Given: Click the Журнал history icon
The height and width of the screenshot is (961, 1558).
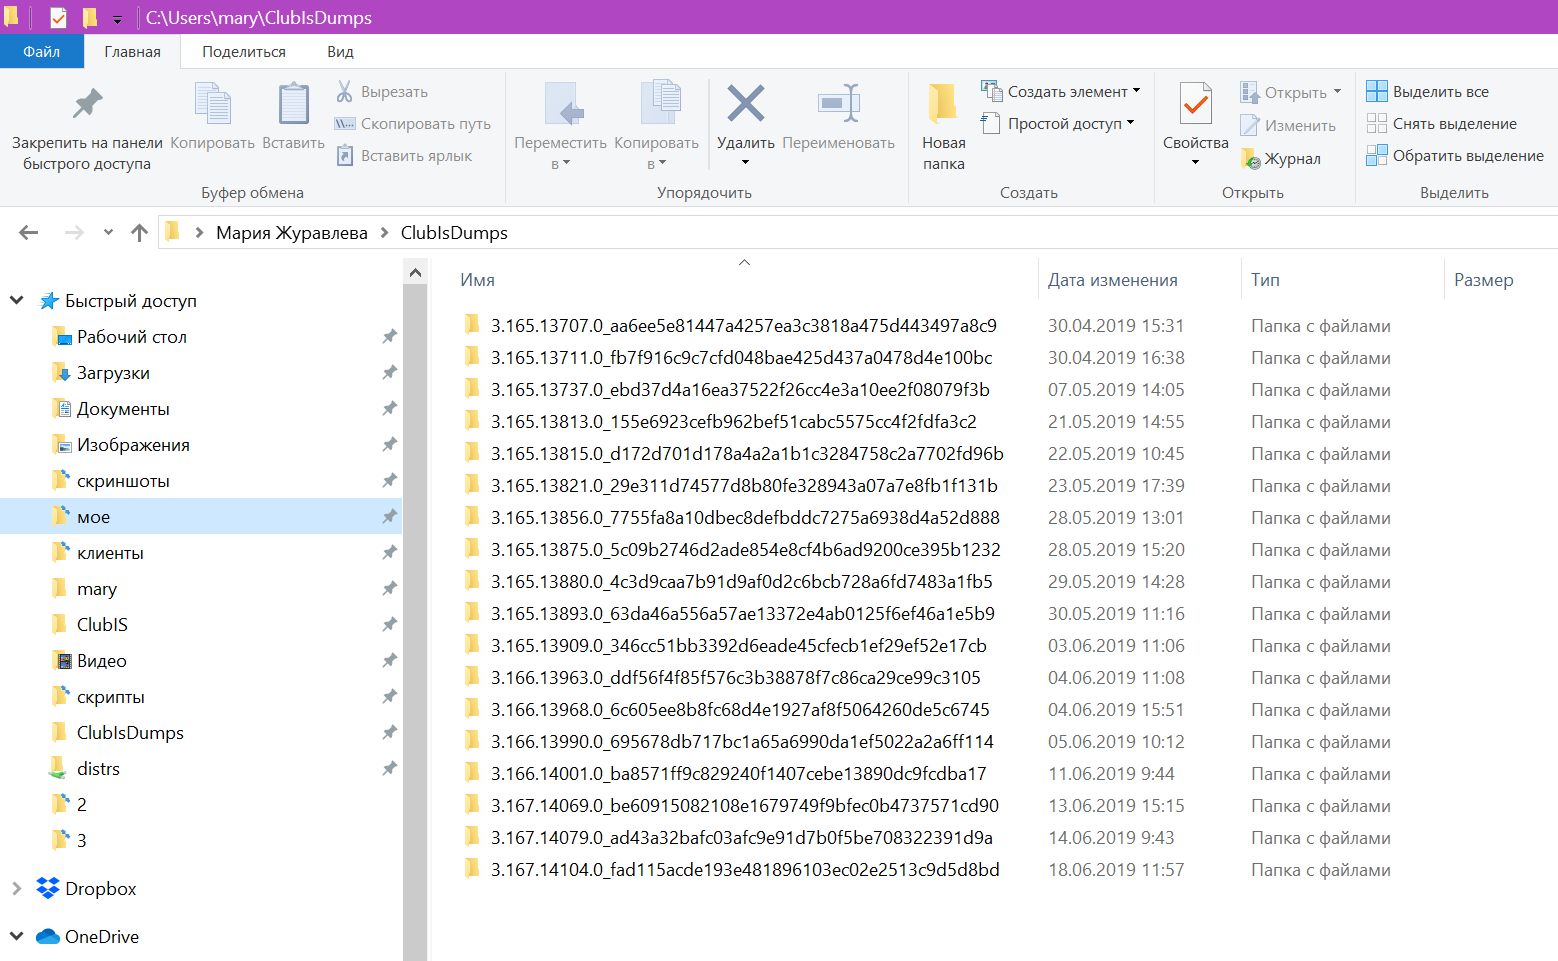Looking at the screenshot, I should coord(1250,158).
